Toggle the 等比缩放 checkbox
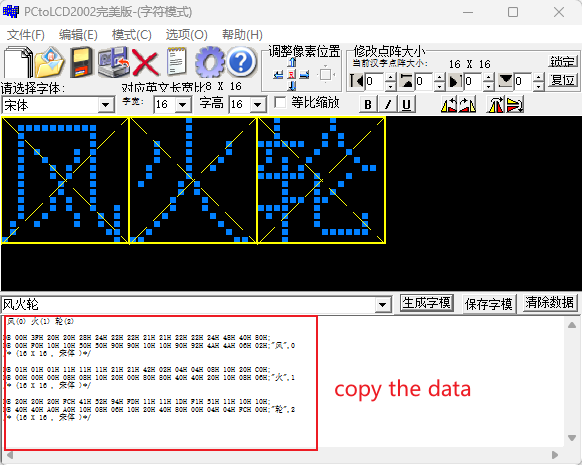Viewport: 582px width, 465px height. [x=280, y=102]
